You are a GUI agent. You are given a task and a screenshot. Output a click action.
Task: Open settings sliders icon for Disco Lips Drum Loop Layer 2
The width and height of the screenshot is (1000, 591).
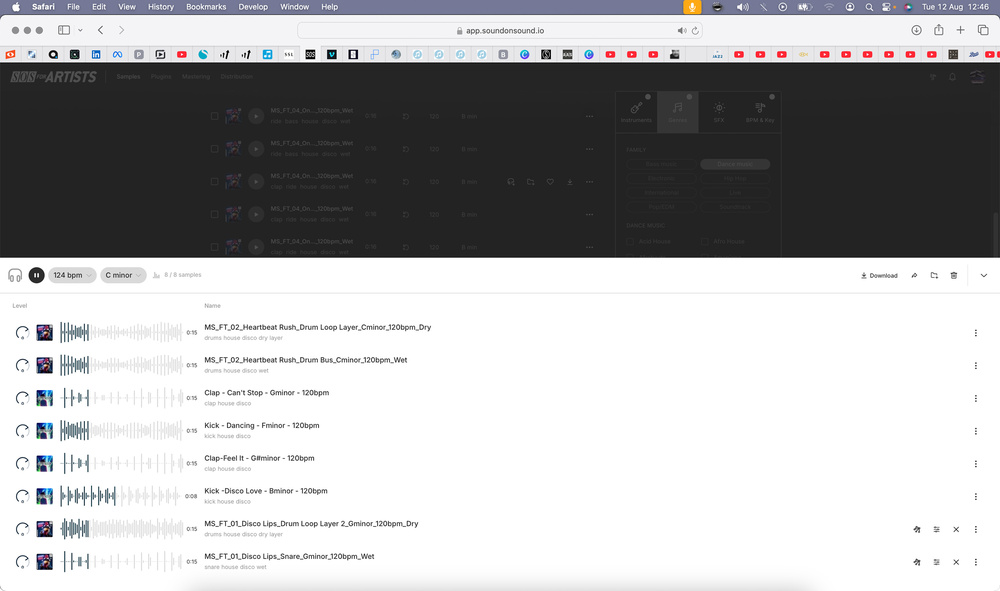coord(937,529)
